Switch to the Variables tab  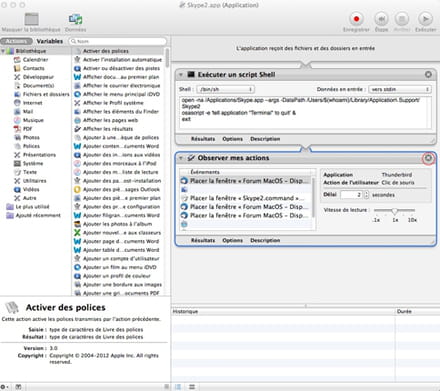click(x=50, y=41)
